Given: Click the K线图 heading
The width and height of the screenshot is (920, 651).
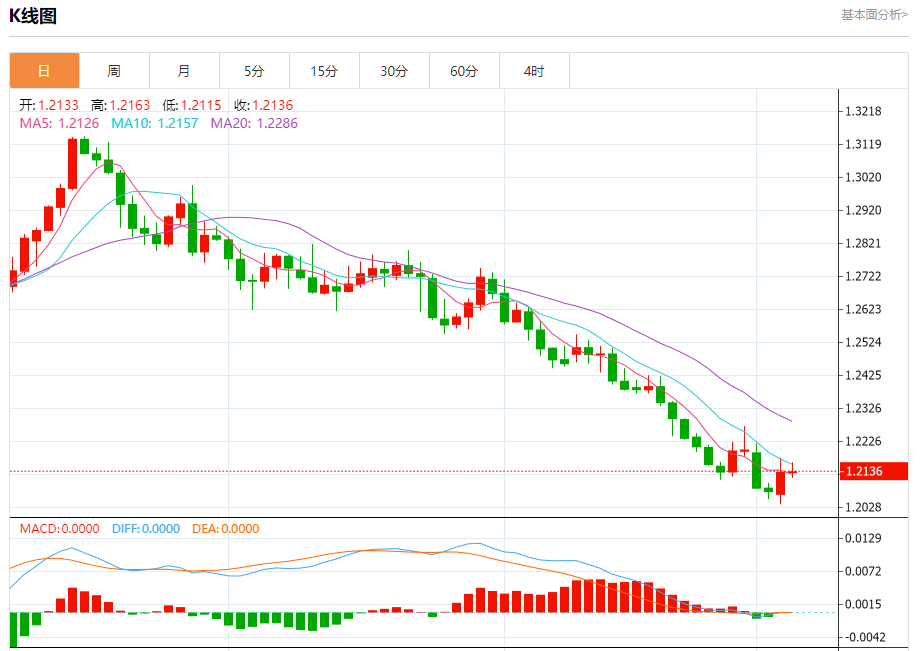Looking at the screenshot, I should point(33,16).
